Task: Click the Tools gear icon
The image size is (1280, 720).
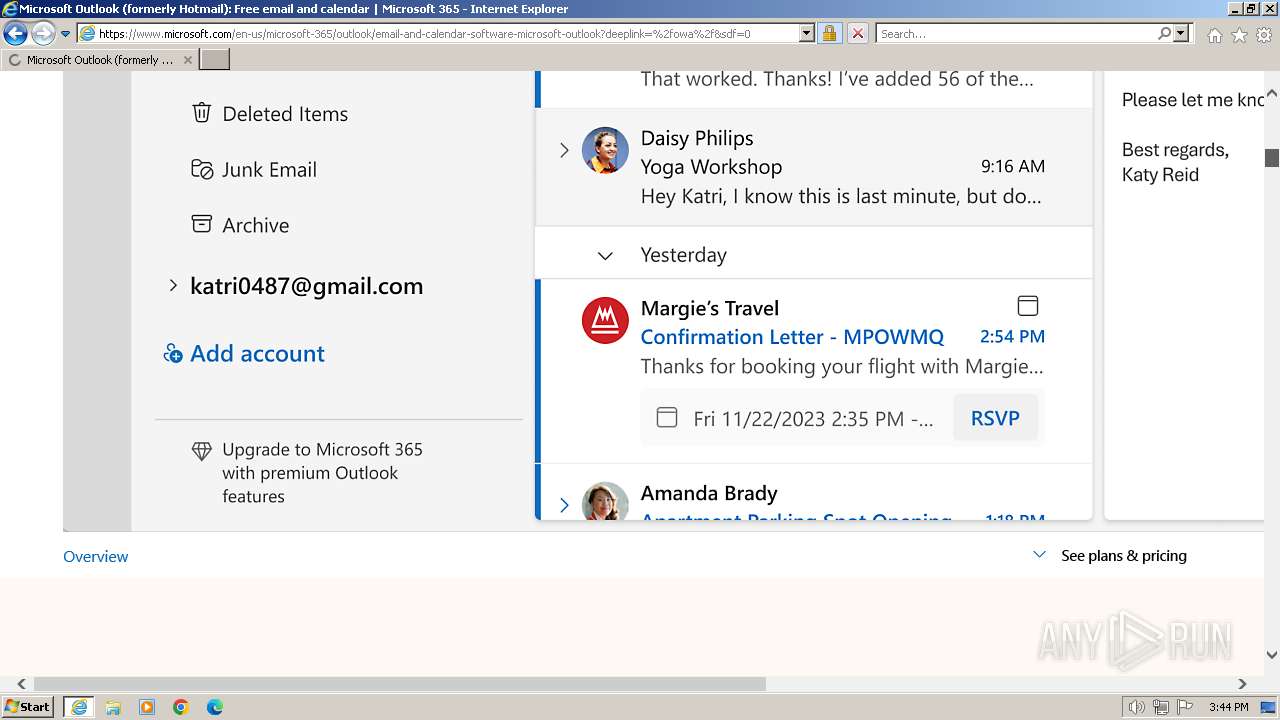Action: 1264,35
